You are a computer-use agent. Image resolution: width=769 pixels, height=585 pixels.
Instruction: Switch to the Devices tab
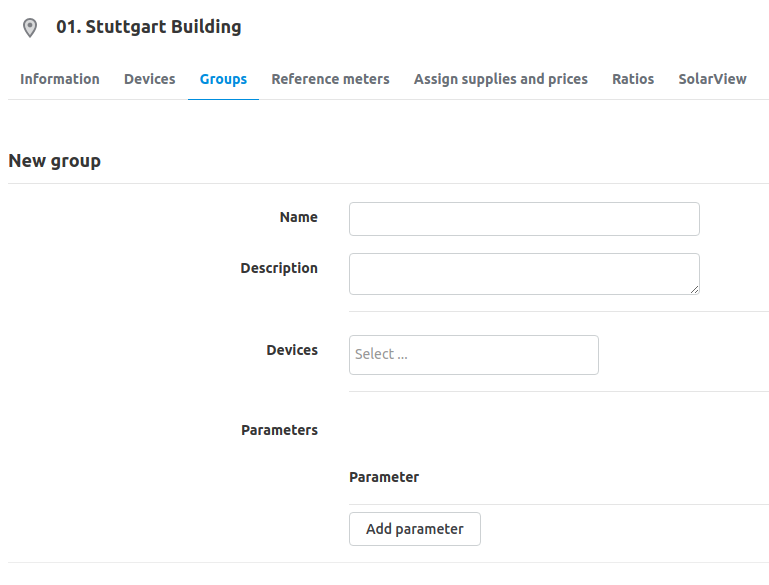150,79
